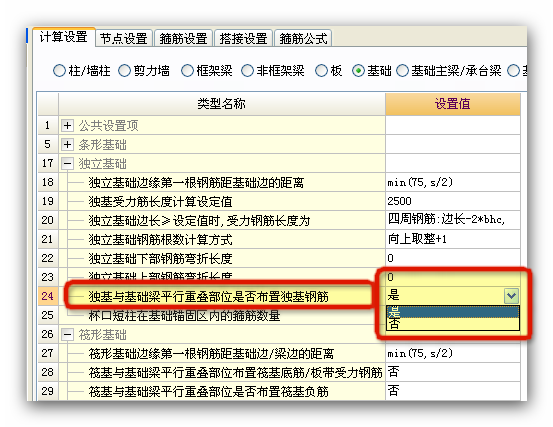Click the 类型名称 column header
The width and height of the screenshot is (553, 427).
tap(221, 104)
